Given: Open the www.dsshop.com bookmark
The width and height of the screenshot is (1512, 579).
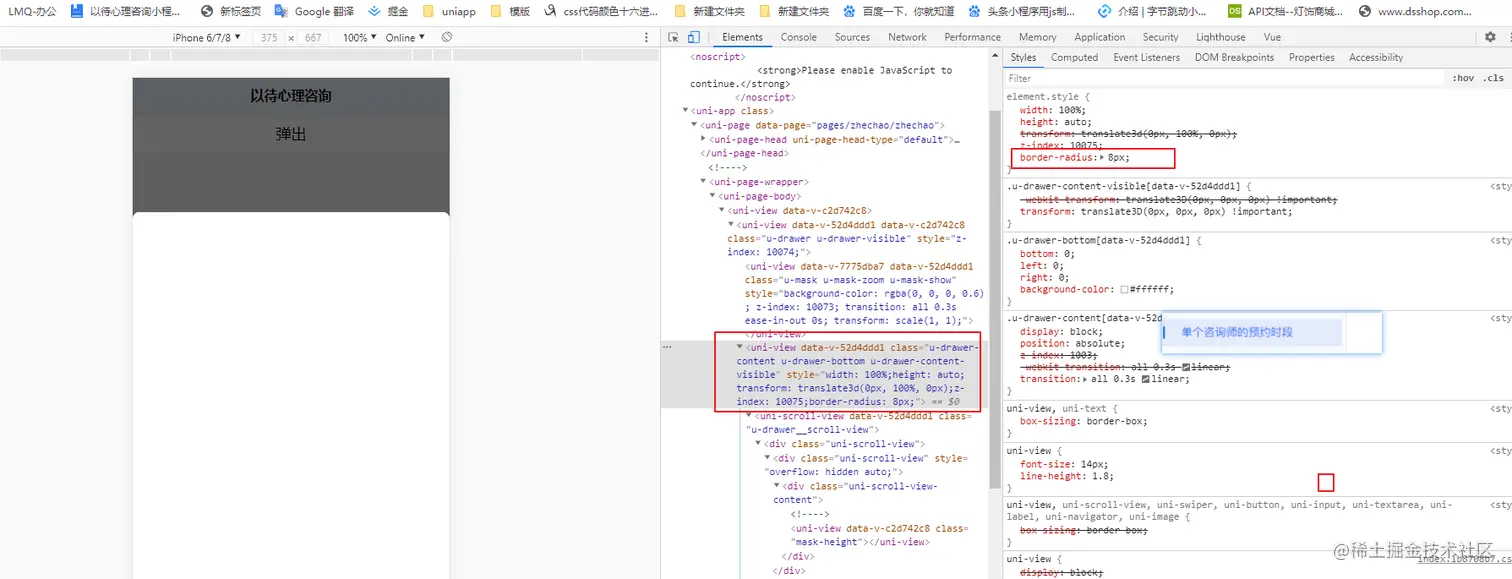Looking at the screenshot, I should [1414, 12].
